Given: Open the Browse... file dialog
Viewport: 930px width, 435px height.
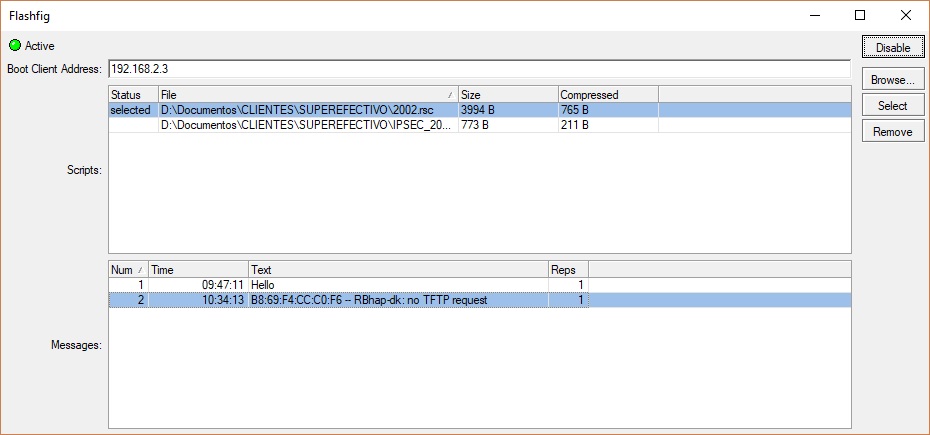Looking at the screenshot, I should pos(893,80).
